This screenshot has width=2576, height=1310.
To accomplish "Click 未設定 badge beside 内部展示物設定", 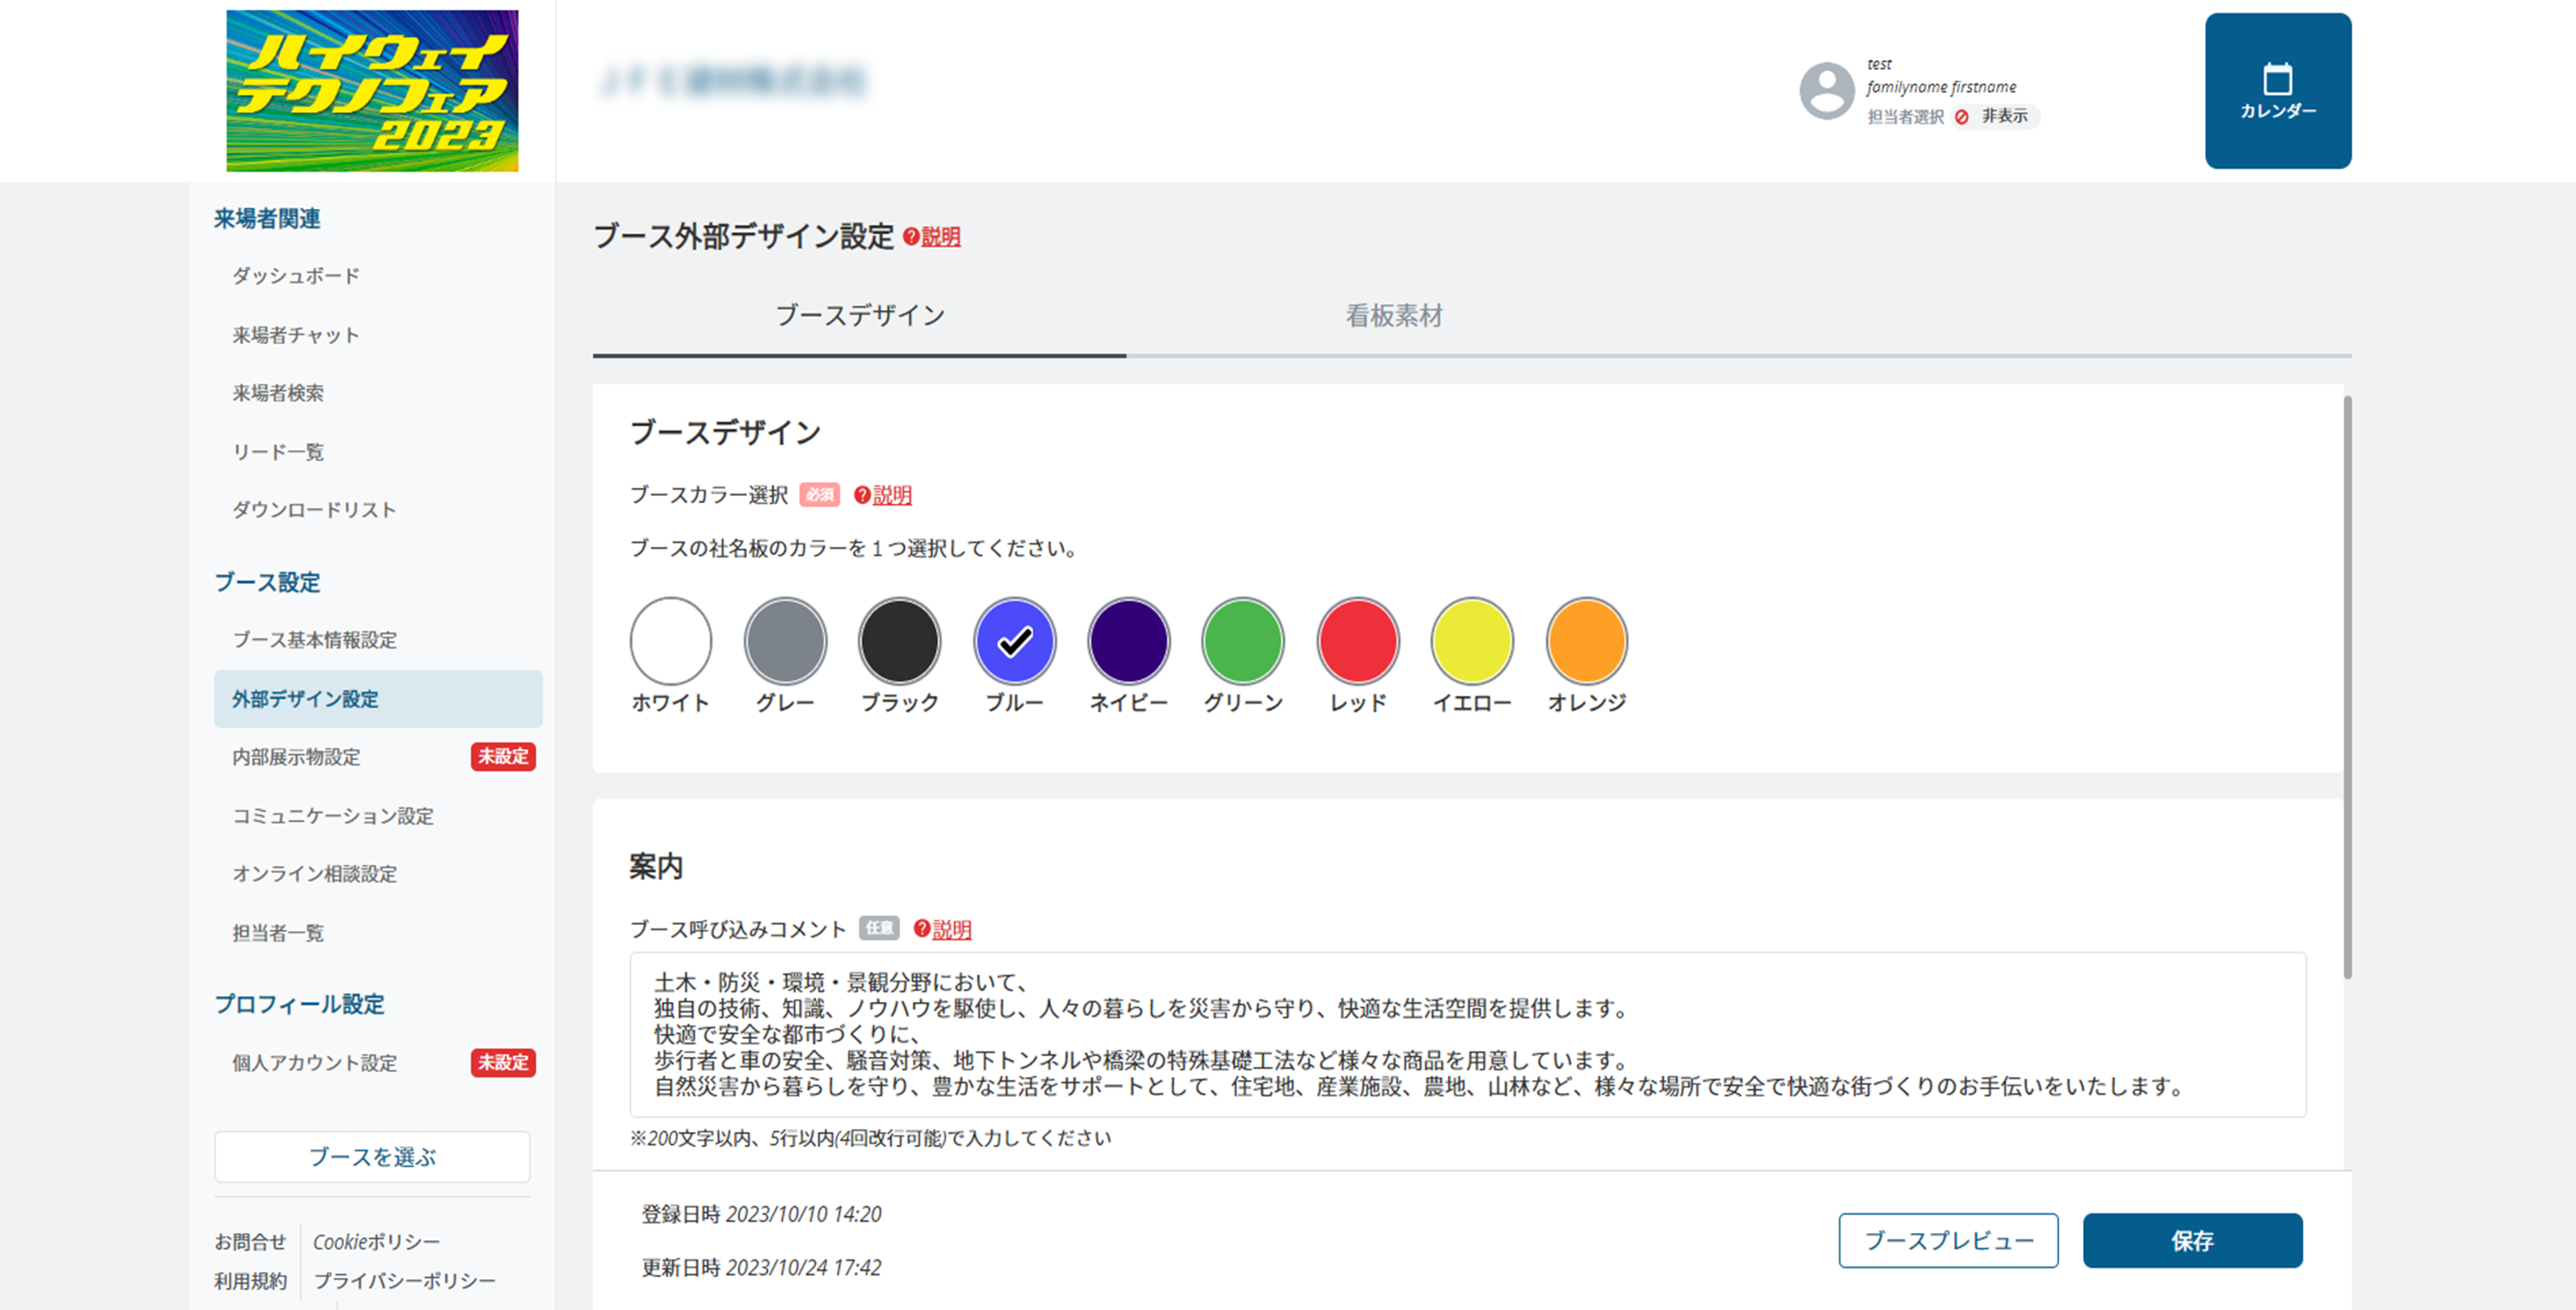I will [503, 757].
